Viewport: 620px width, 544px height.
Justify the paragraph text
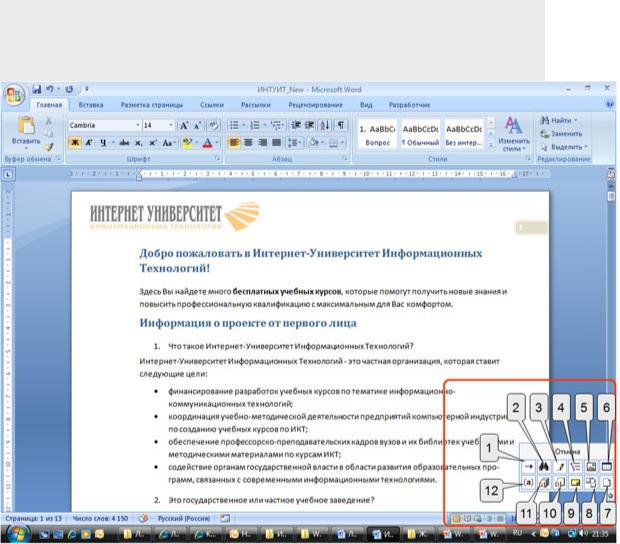point(276,142)
